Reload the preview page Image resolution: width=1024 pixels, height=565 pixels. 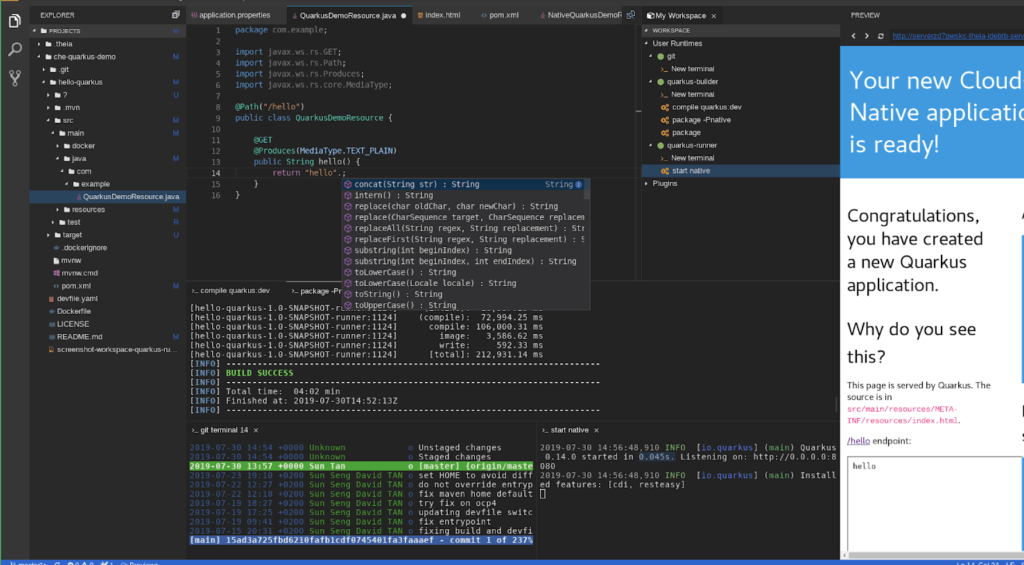879,36
